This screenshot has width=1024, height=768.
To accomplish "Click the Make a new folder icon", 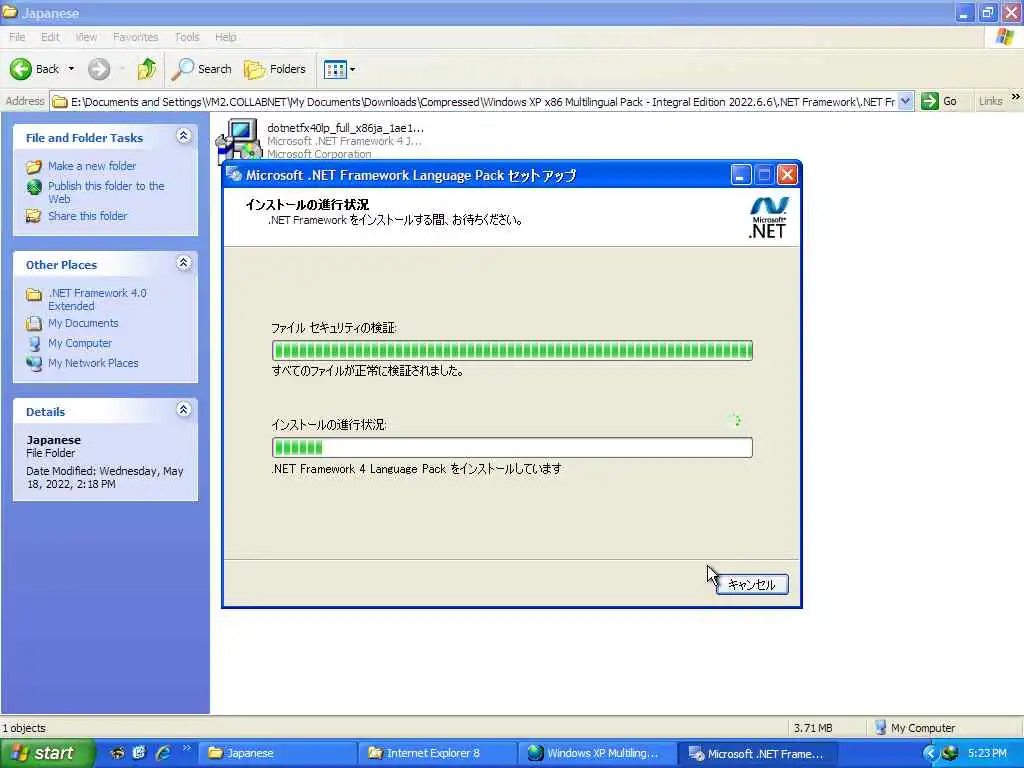I will point(34,167).
